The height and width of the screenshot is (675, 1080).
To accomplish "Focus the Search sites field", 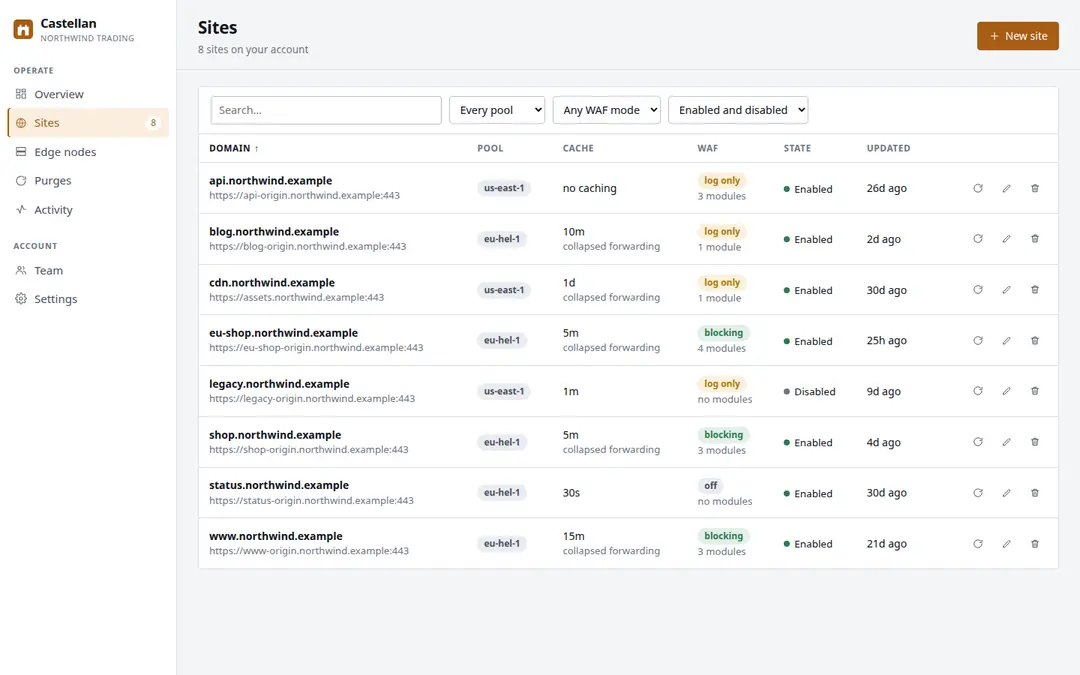I will (x=326, y=110).
